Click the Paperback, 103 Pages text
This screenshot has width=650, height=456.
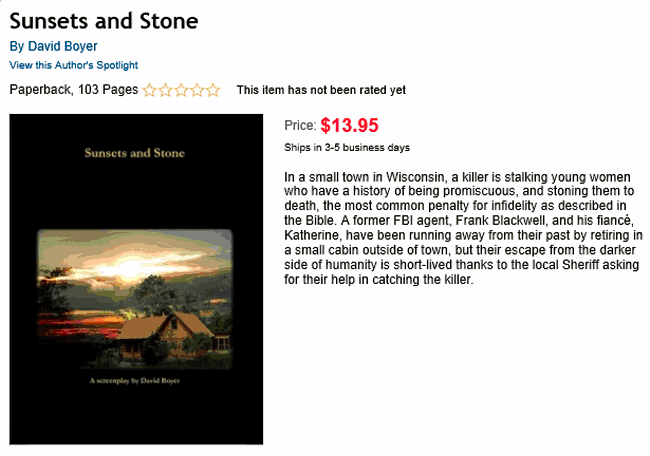tap(74, 90)
